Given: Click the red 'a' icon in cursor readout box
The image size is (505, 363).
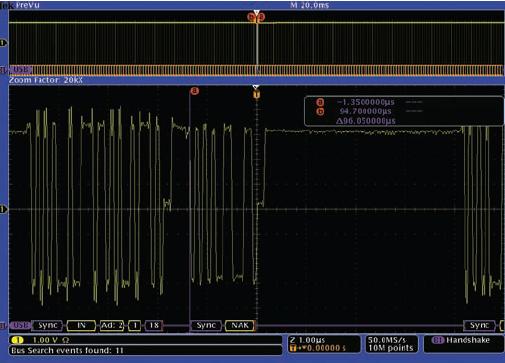Looking at the screenshot, I should 320,102.
